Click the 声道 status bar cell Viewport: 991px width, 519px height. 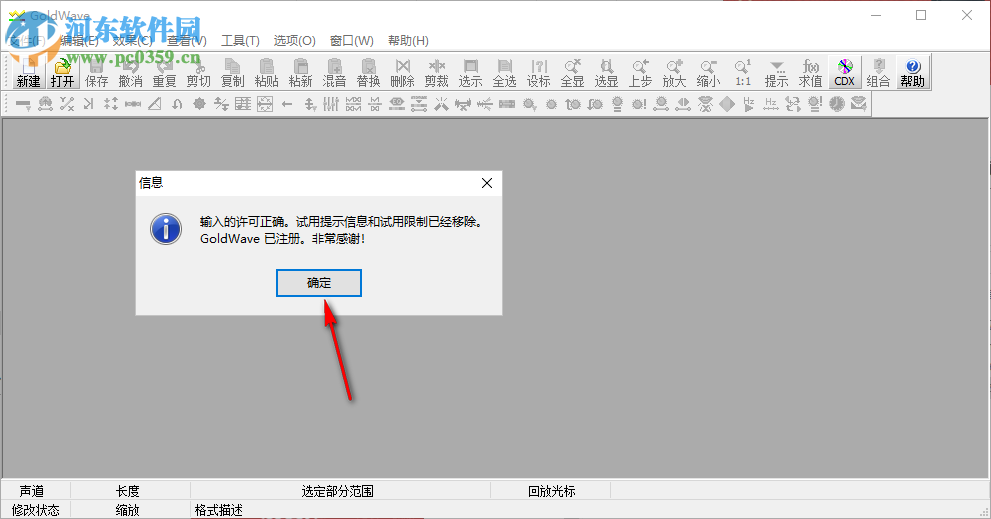[32, 491]
